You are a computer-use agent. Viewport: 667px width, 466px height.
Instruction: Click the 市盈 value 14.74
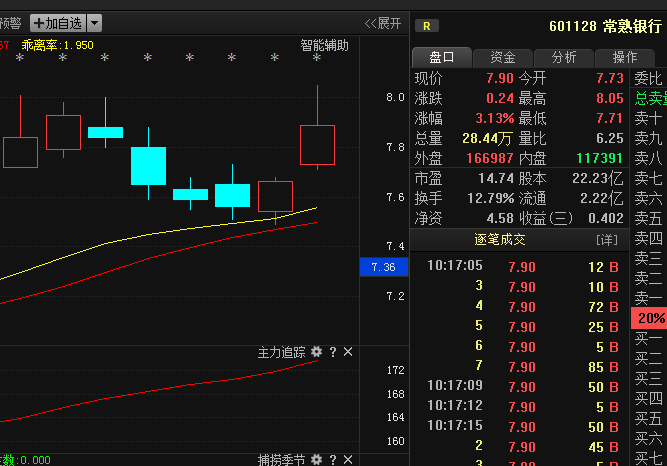[x=496, y=178]
